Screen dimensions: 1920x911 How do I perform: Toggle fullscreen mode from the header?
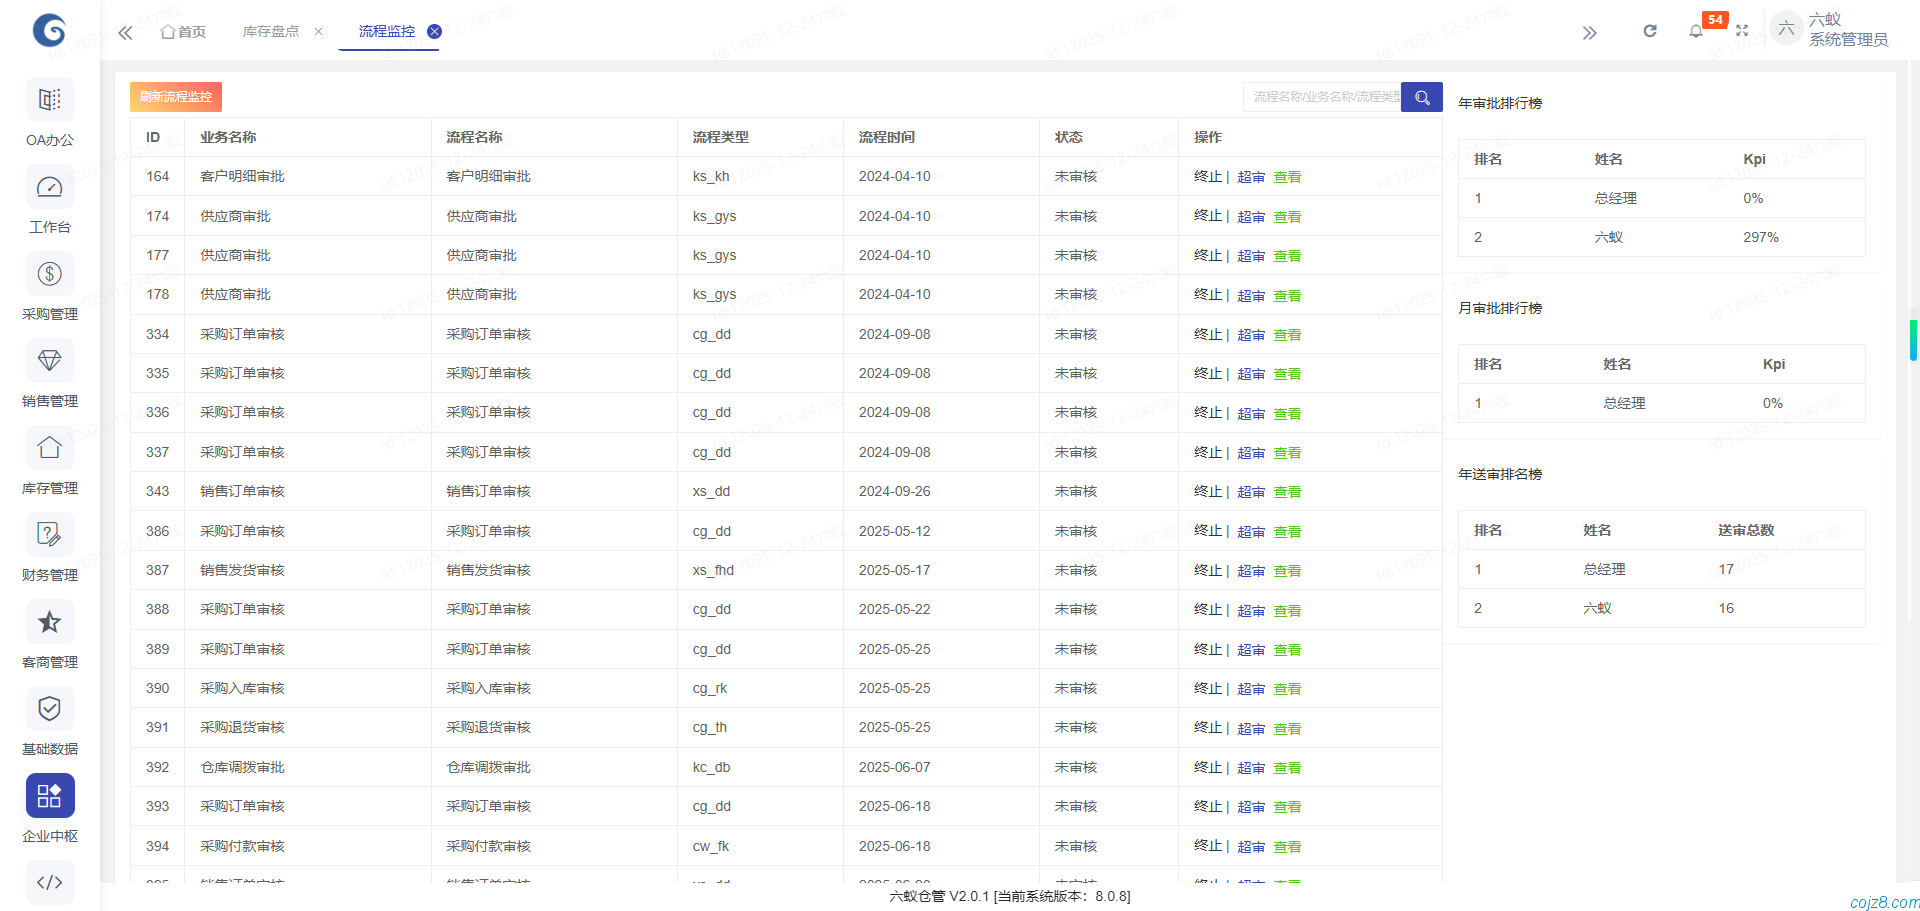tap(1742, 31)
